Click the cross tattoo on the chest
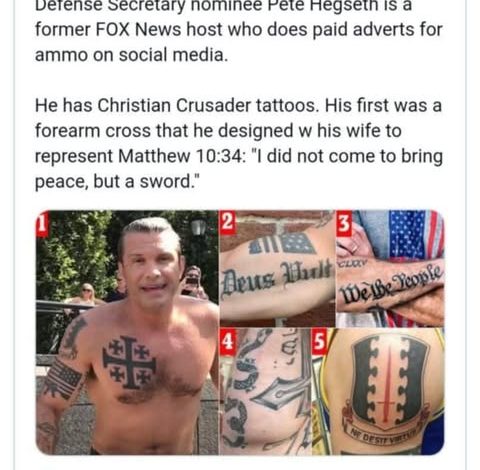This screenshot has width=480, height=470. (x=129, y=363)
